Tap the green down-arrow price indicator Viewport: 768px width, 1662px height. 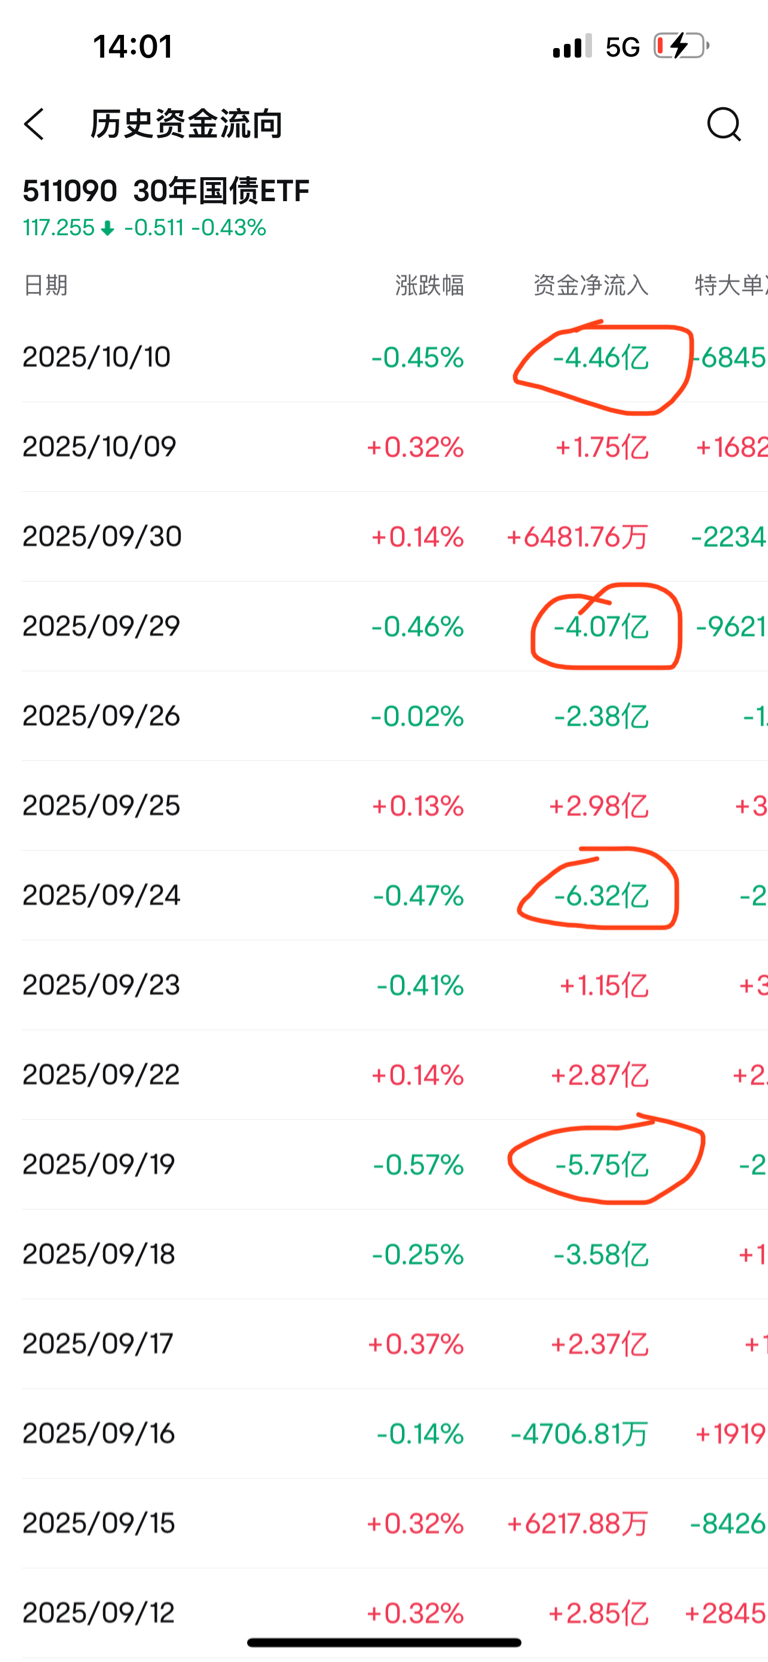click(108, 229)
